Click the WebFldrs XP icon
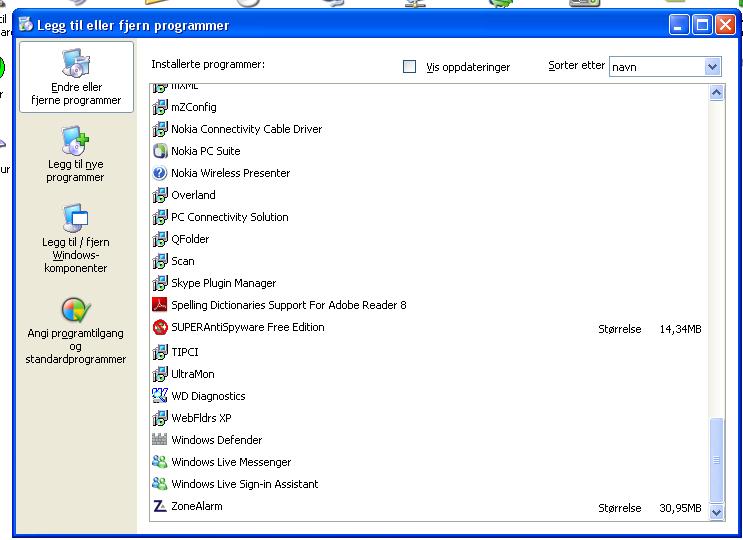Image resolution: width=743 pixels, height=540 pixels. pyautogui.click(x=160, y=418)
